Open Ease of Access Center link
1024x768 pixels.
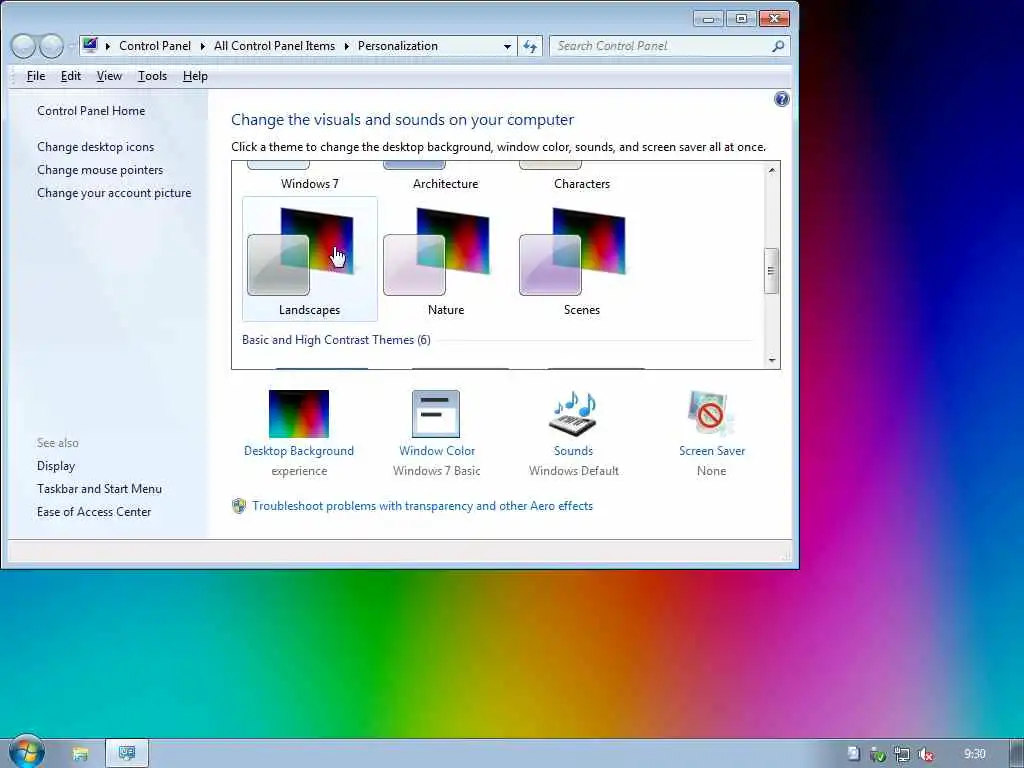point(94,511)
